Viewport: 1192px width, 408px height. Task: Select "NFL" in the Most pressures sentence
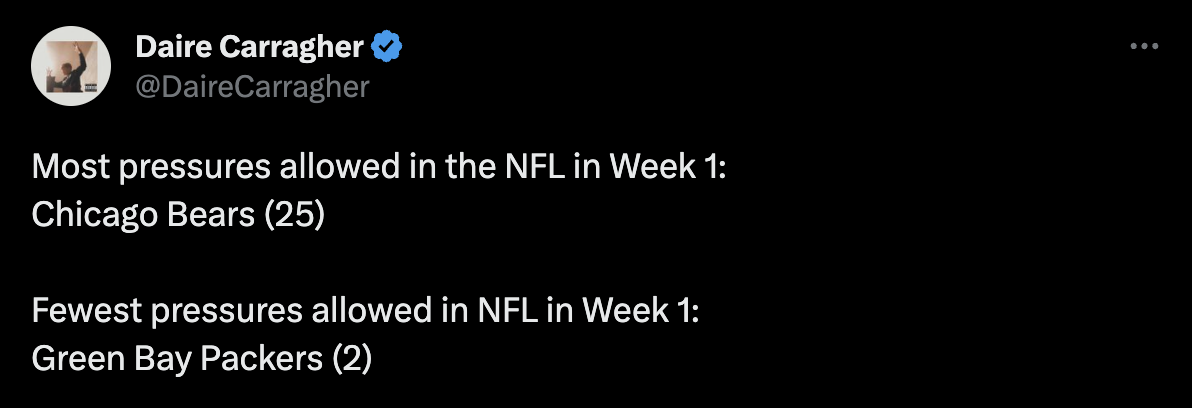[535, 167]
